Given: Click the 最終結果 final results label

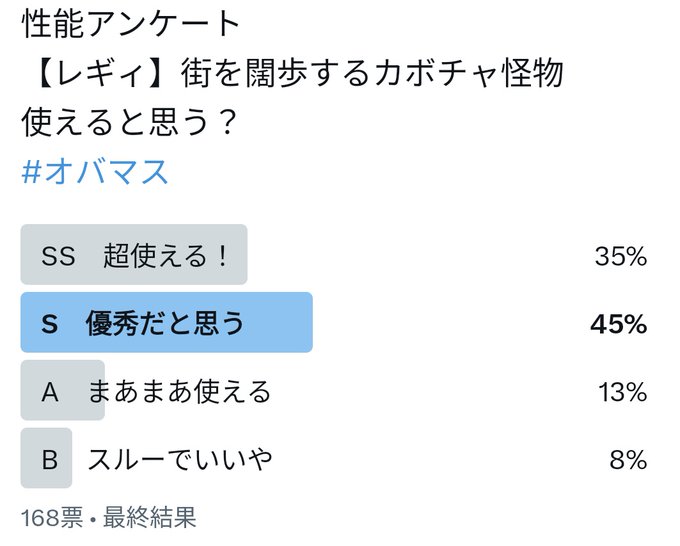Looking at the screenshot, I should [x=150, y=517].
